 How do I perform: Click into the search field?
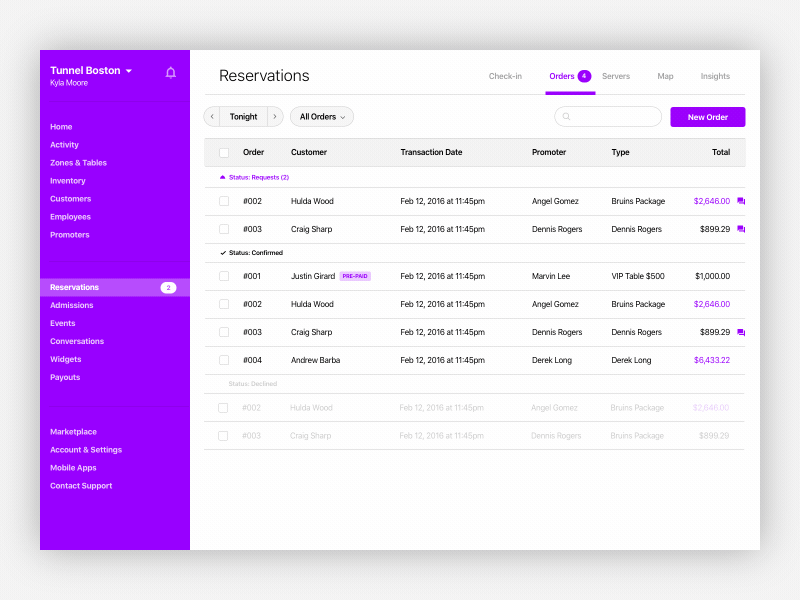pos(610,117)
